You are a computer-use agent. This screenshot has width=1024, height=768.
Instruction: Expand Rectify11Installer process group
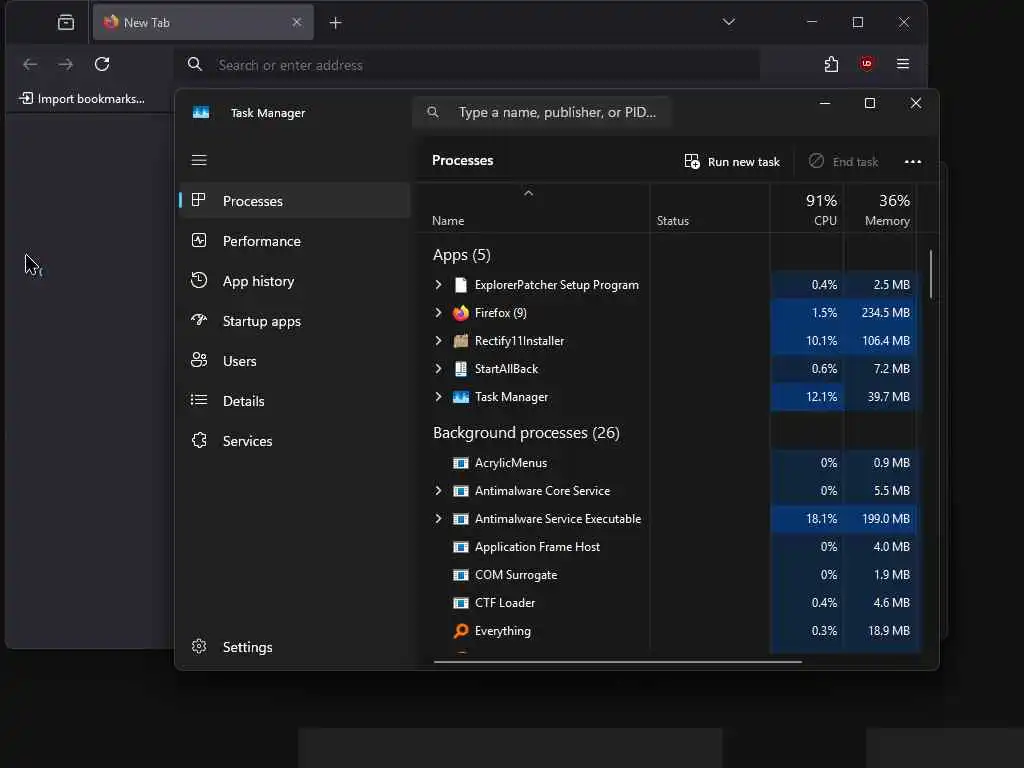(x=438, y=341)
